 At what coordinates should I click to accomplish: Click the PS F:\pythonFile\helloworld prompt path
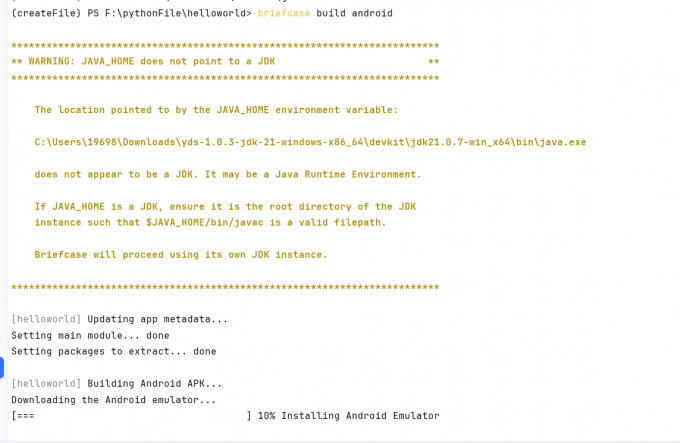pos(169,13)
